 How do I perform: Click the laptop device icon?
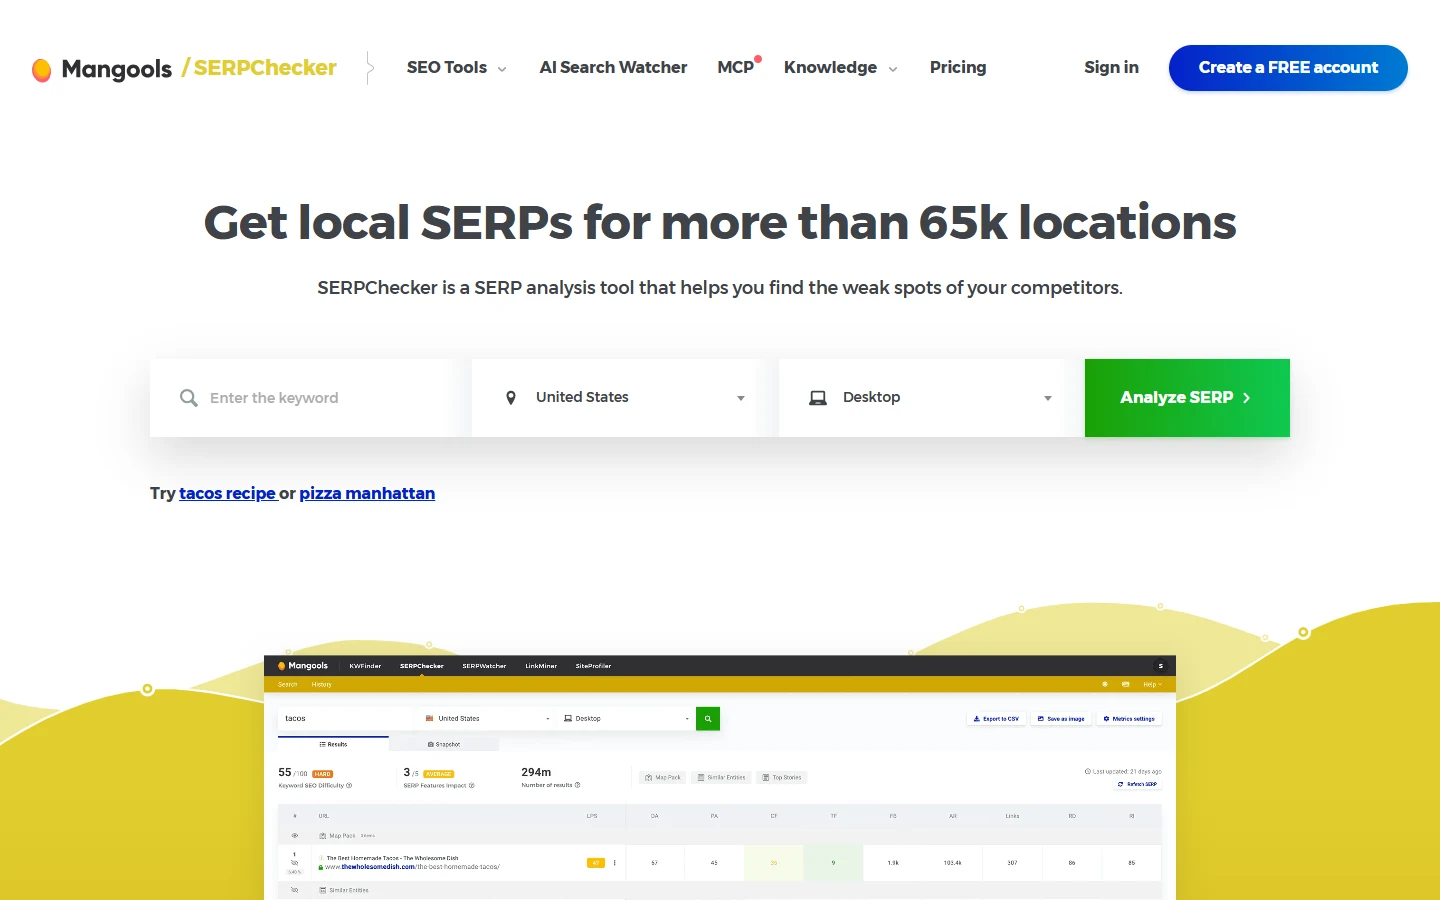pos(818,398)
